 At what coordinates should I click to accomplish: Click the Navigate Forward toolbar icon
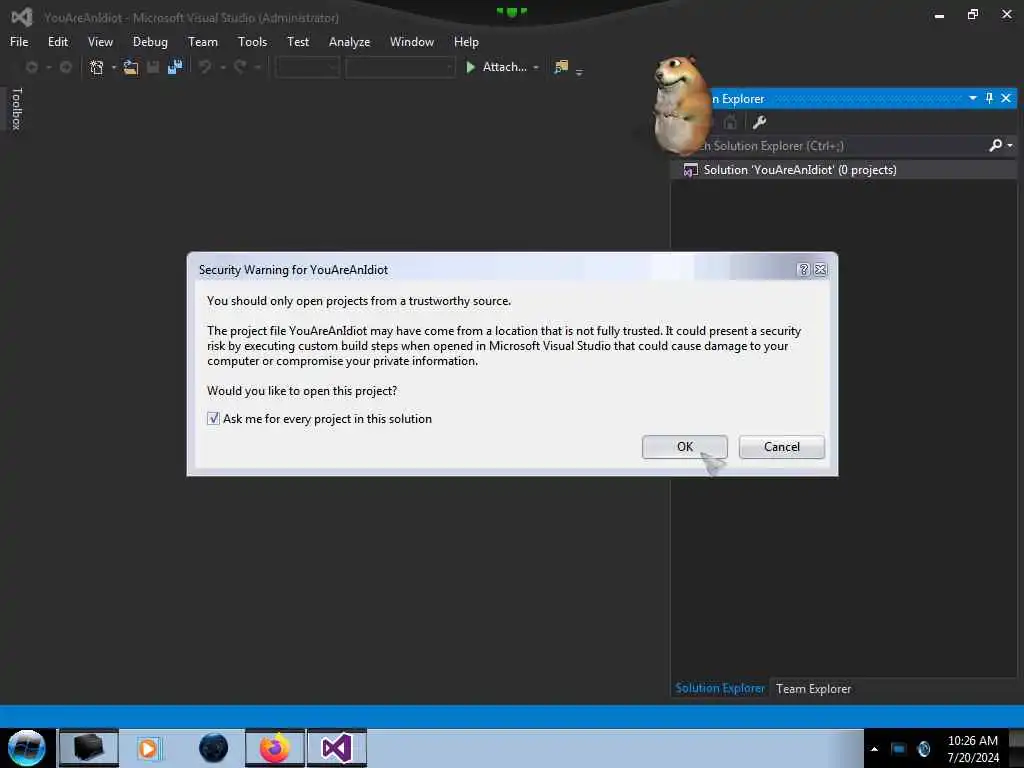click(x=65, y=67)
